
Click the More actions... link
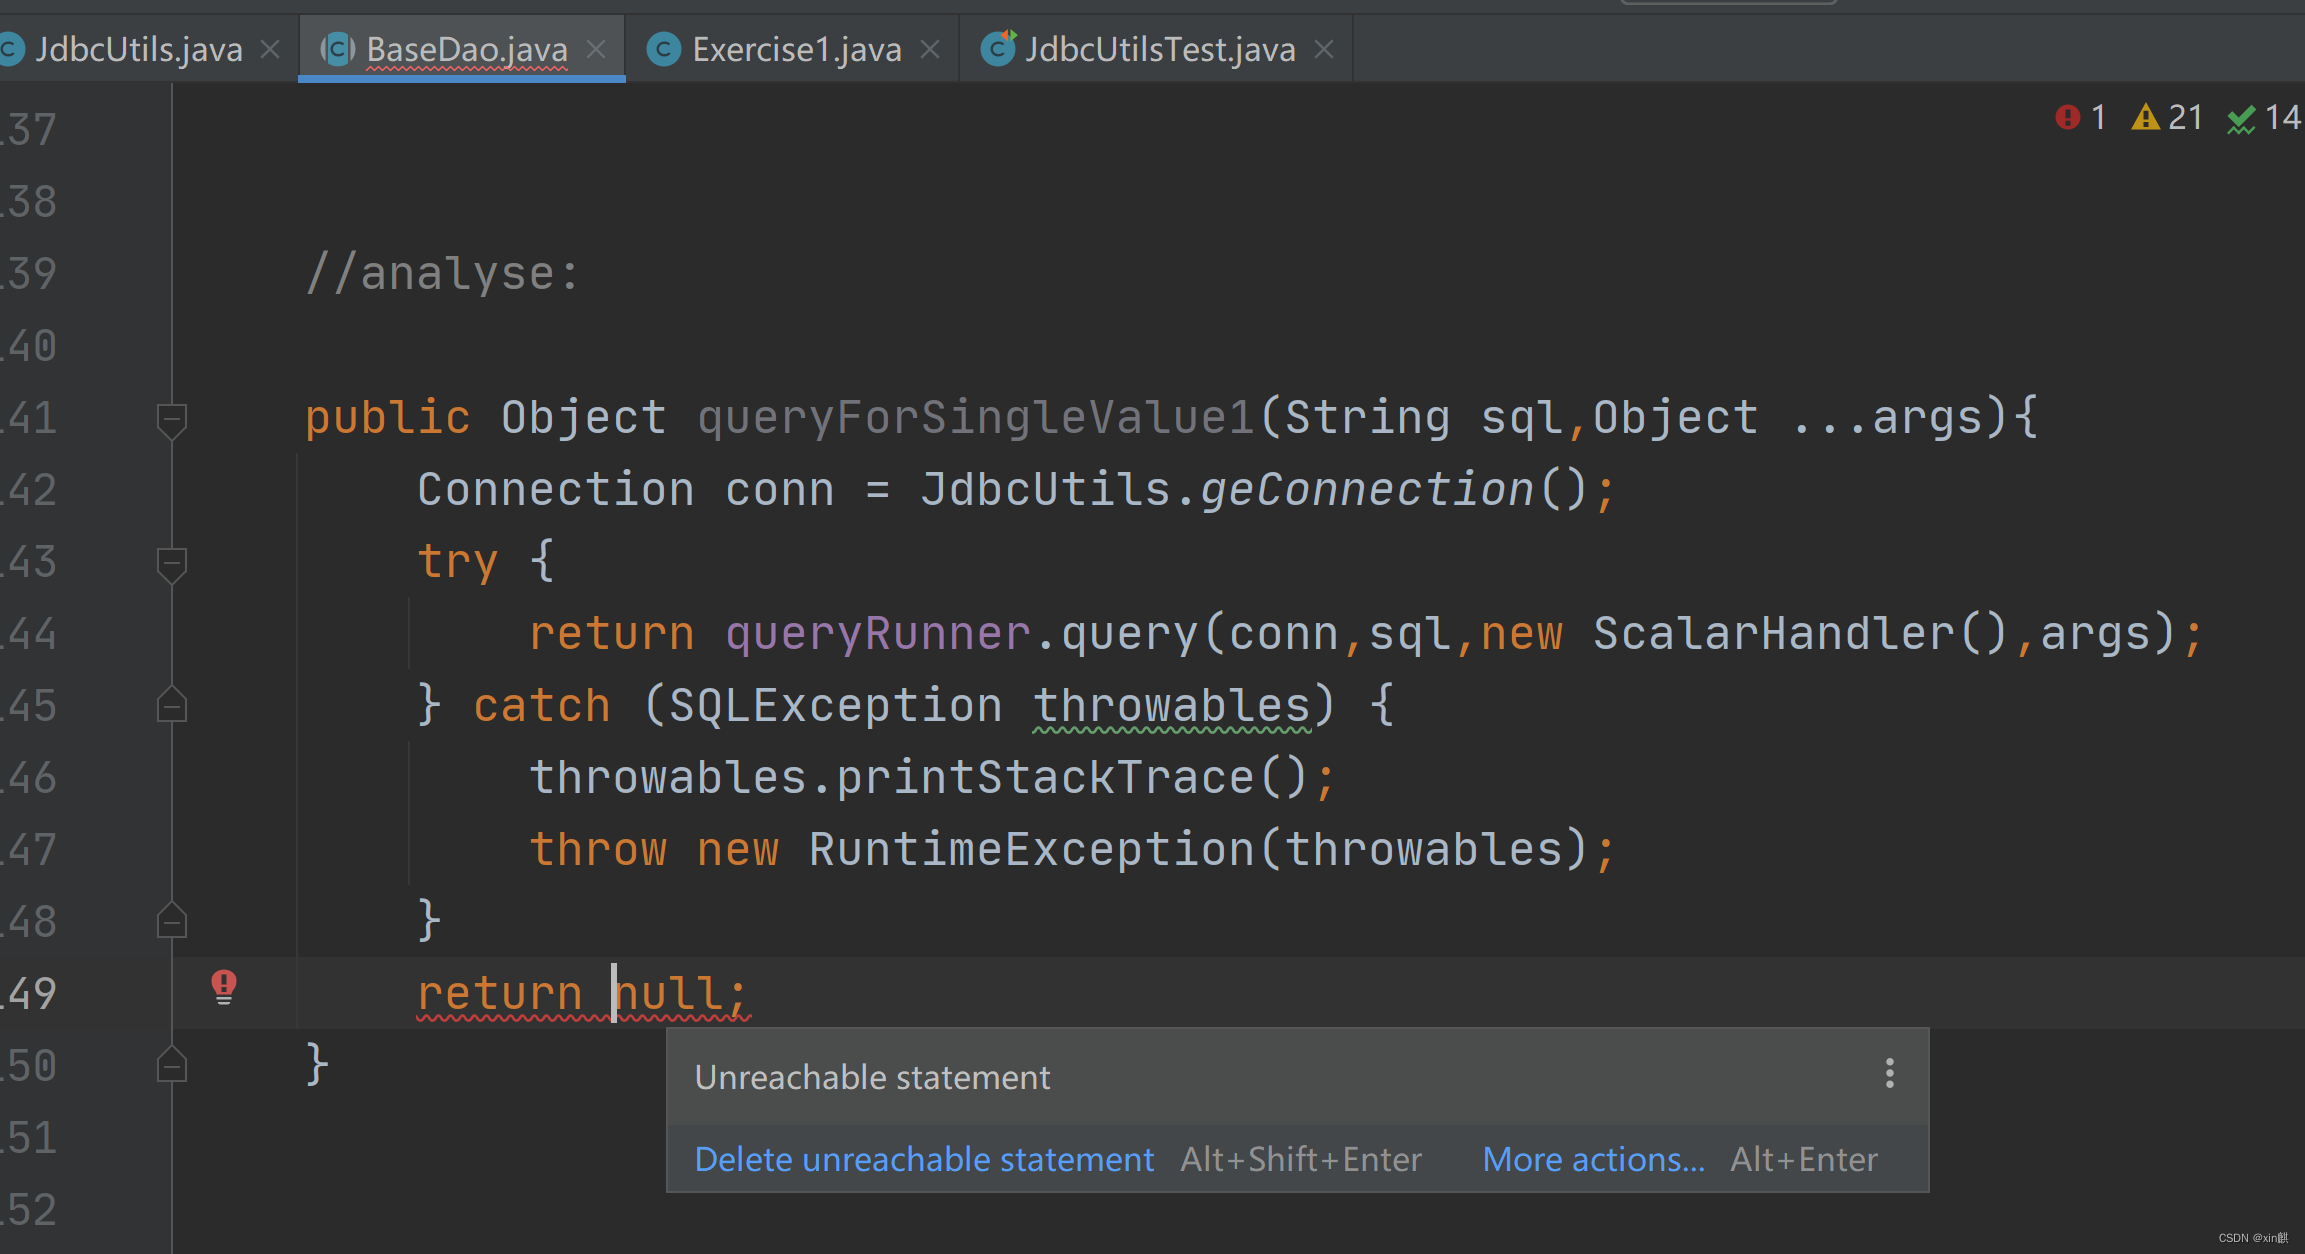point(1593,1159)
